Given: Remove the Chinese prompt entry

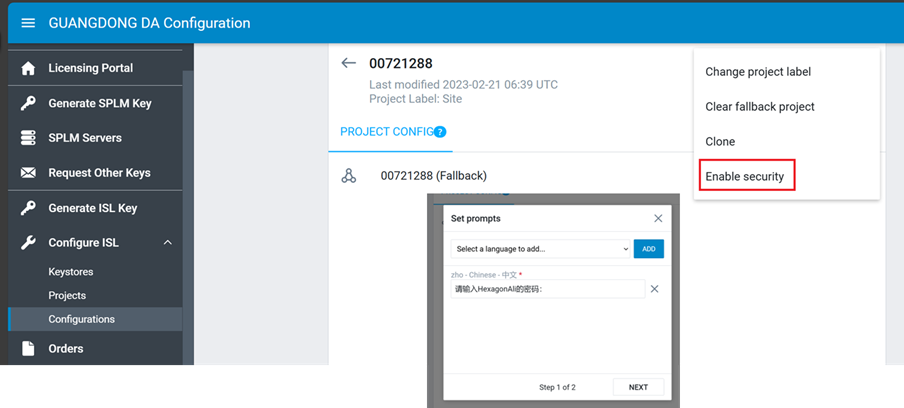Looking at the screenshot, I should point(655,289).
